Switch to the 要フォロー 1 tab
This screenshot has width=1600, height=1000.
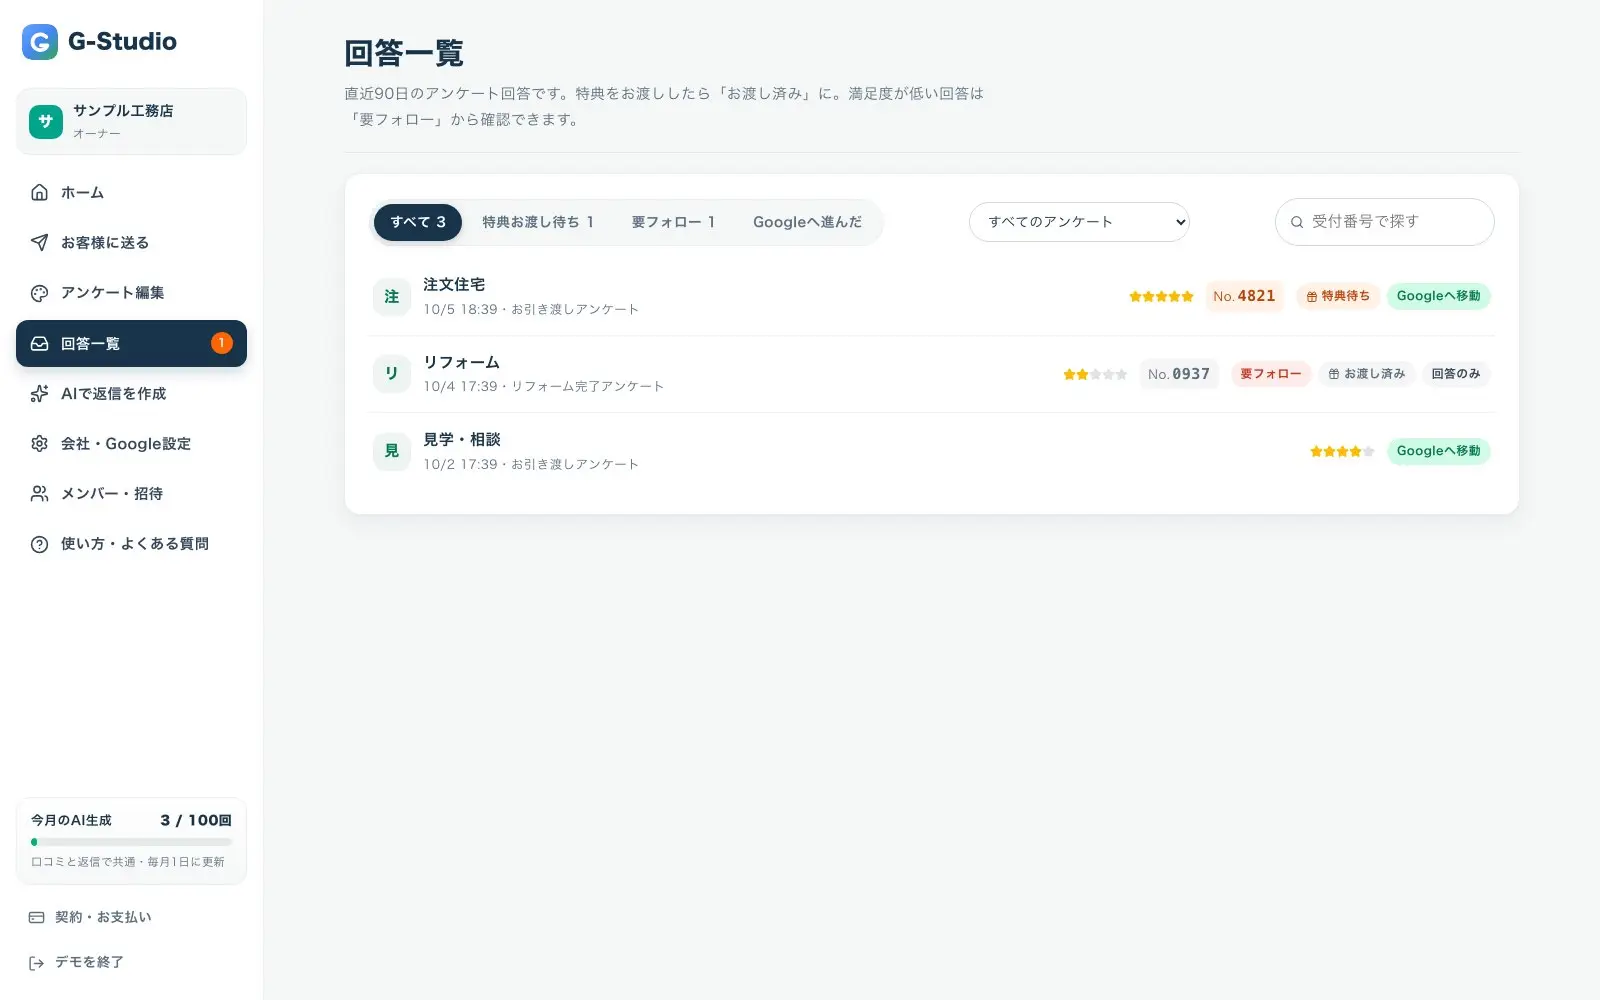pyautogui.click(x=673, y=222)
